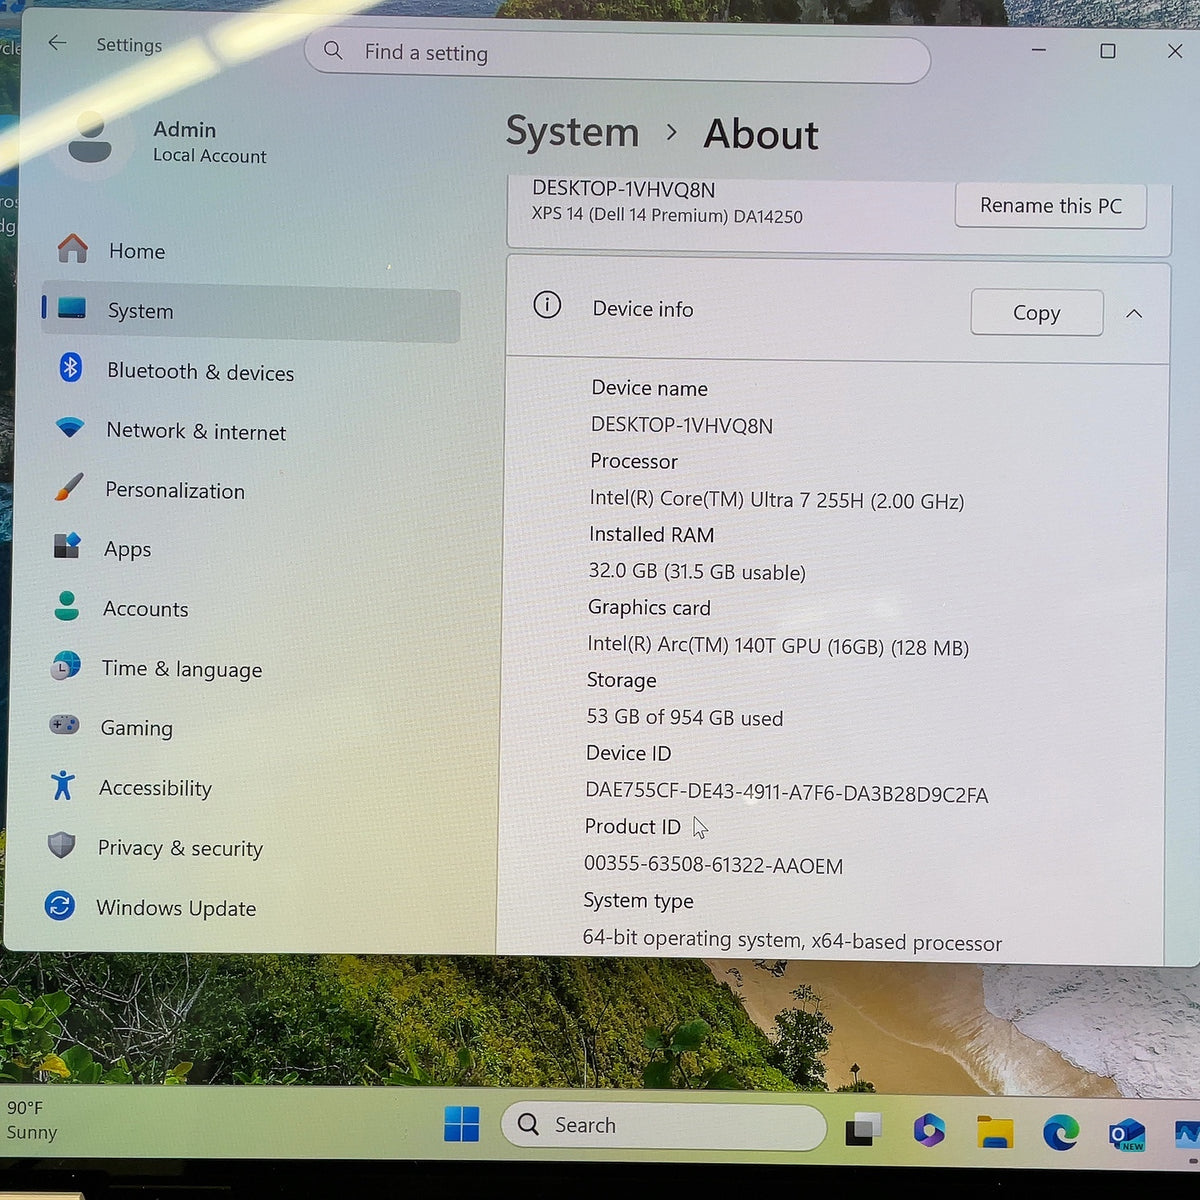Screen dimensions: 1200x1200
Task: Open the weather widget showing 90°F Sunny
Action: pyautogui.click(x=32, y=1120)
